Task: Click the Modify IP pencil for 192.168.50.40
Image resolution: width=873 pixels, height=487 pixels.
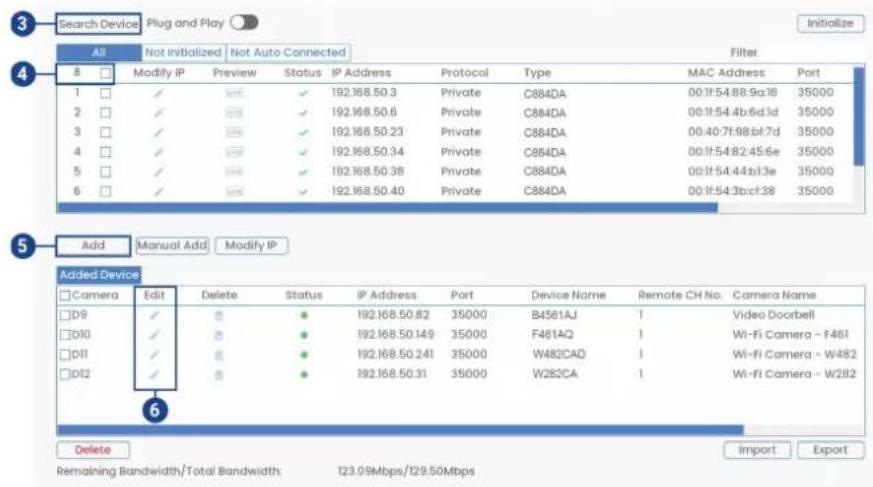Action: pos(159,191)
